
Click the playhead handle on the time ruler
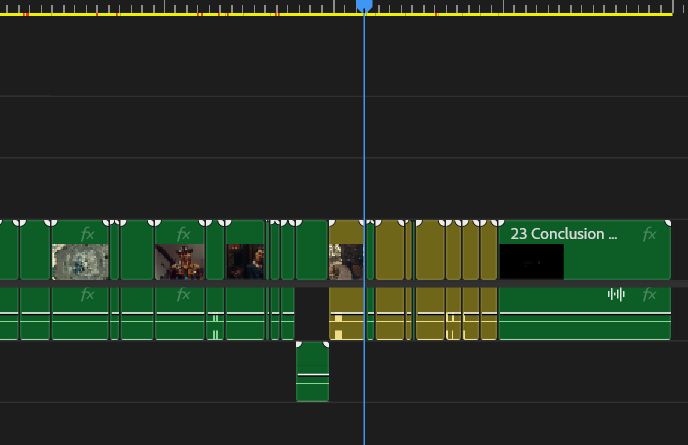[x=364, y=6]
